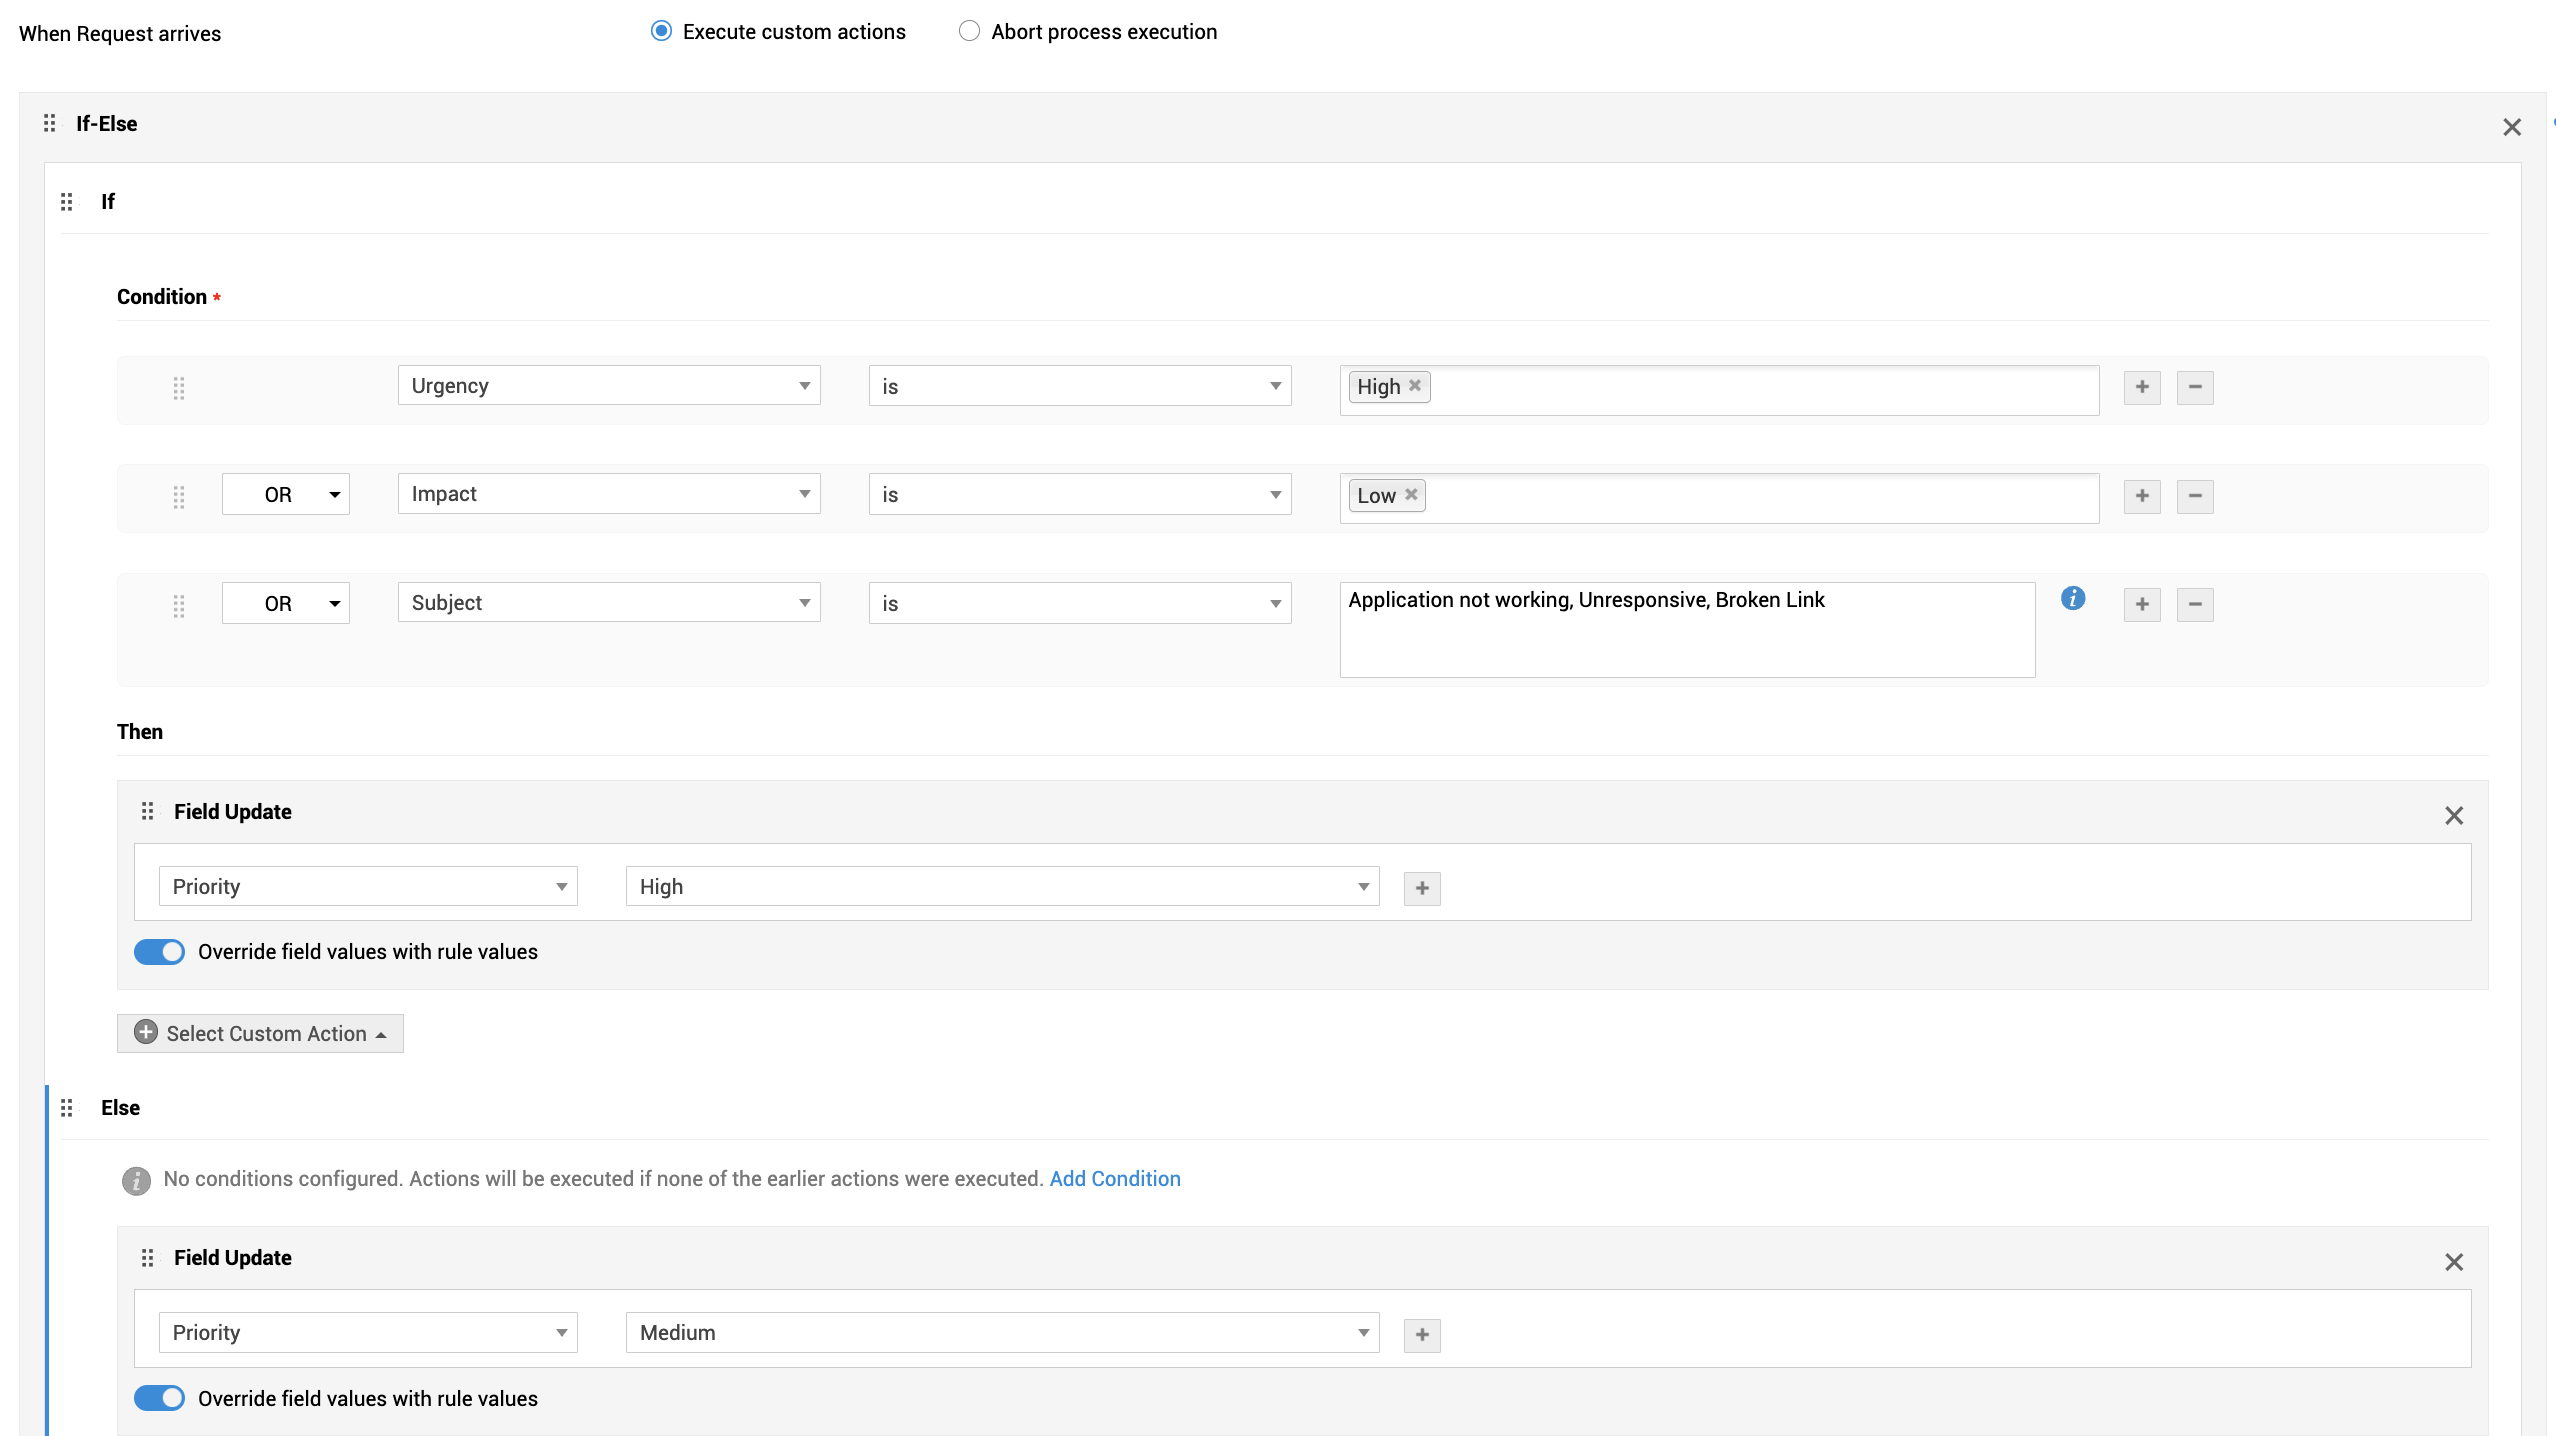
Task: Toggle Override field values under Priority High
Action: [x=160, y=951]
